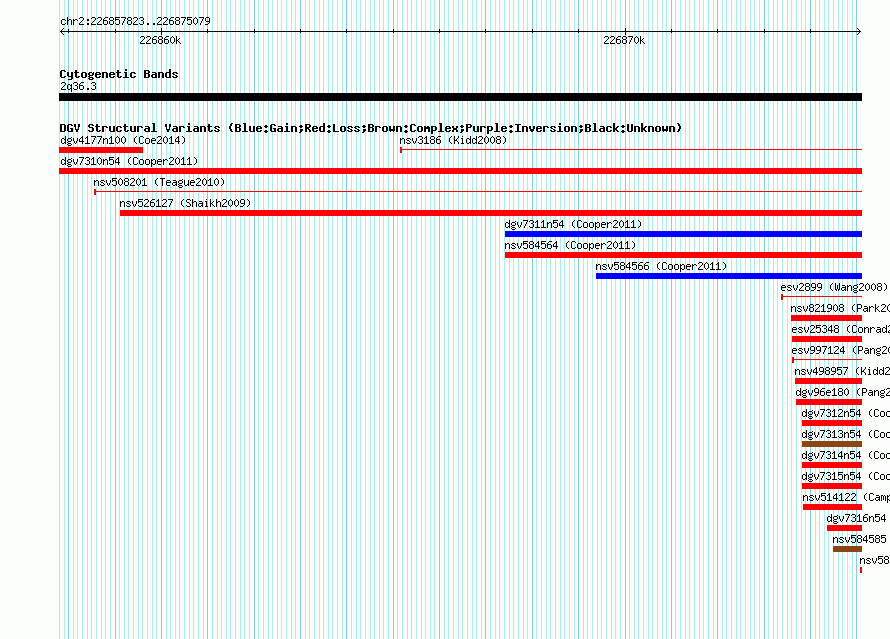Image resolution: width=890 pixels, height=639 pixels.
Task: Click the brown complex bar under dgv7313n54
Action: pyautogui.click(x=832, y=444)
